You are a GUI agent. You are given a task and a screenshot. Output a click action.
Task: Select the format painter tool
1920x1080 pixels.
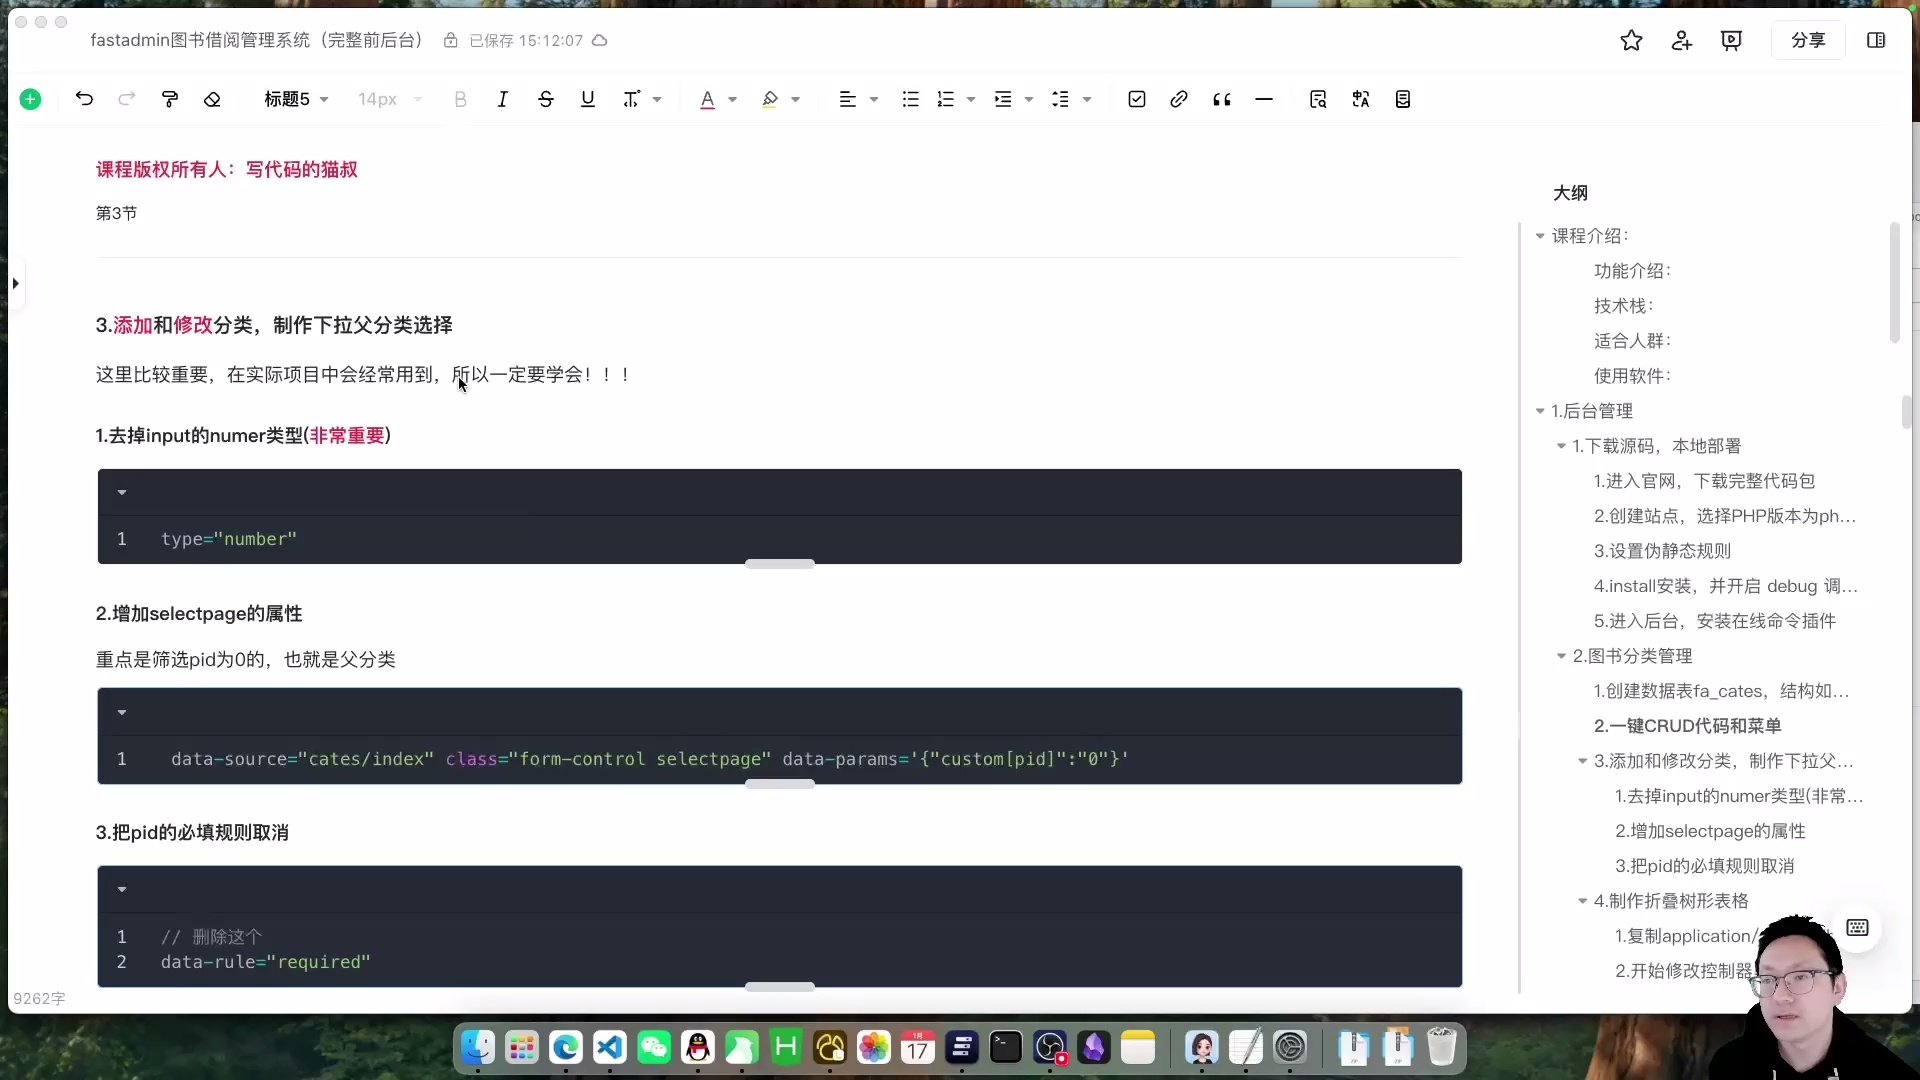(x=170, y=99)
